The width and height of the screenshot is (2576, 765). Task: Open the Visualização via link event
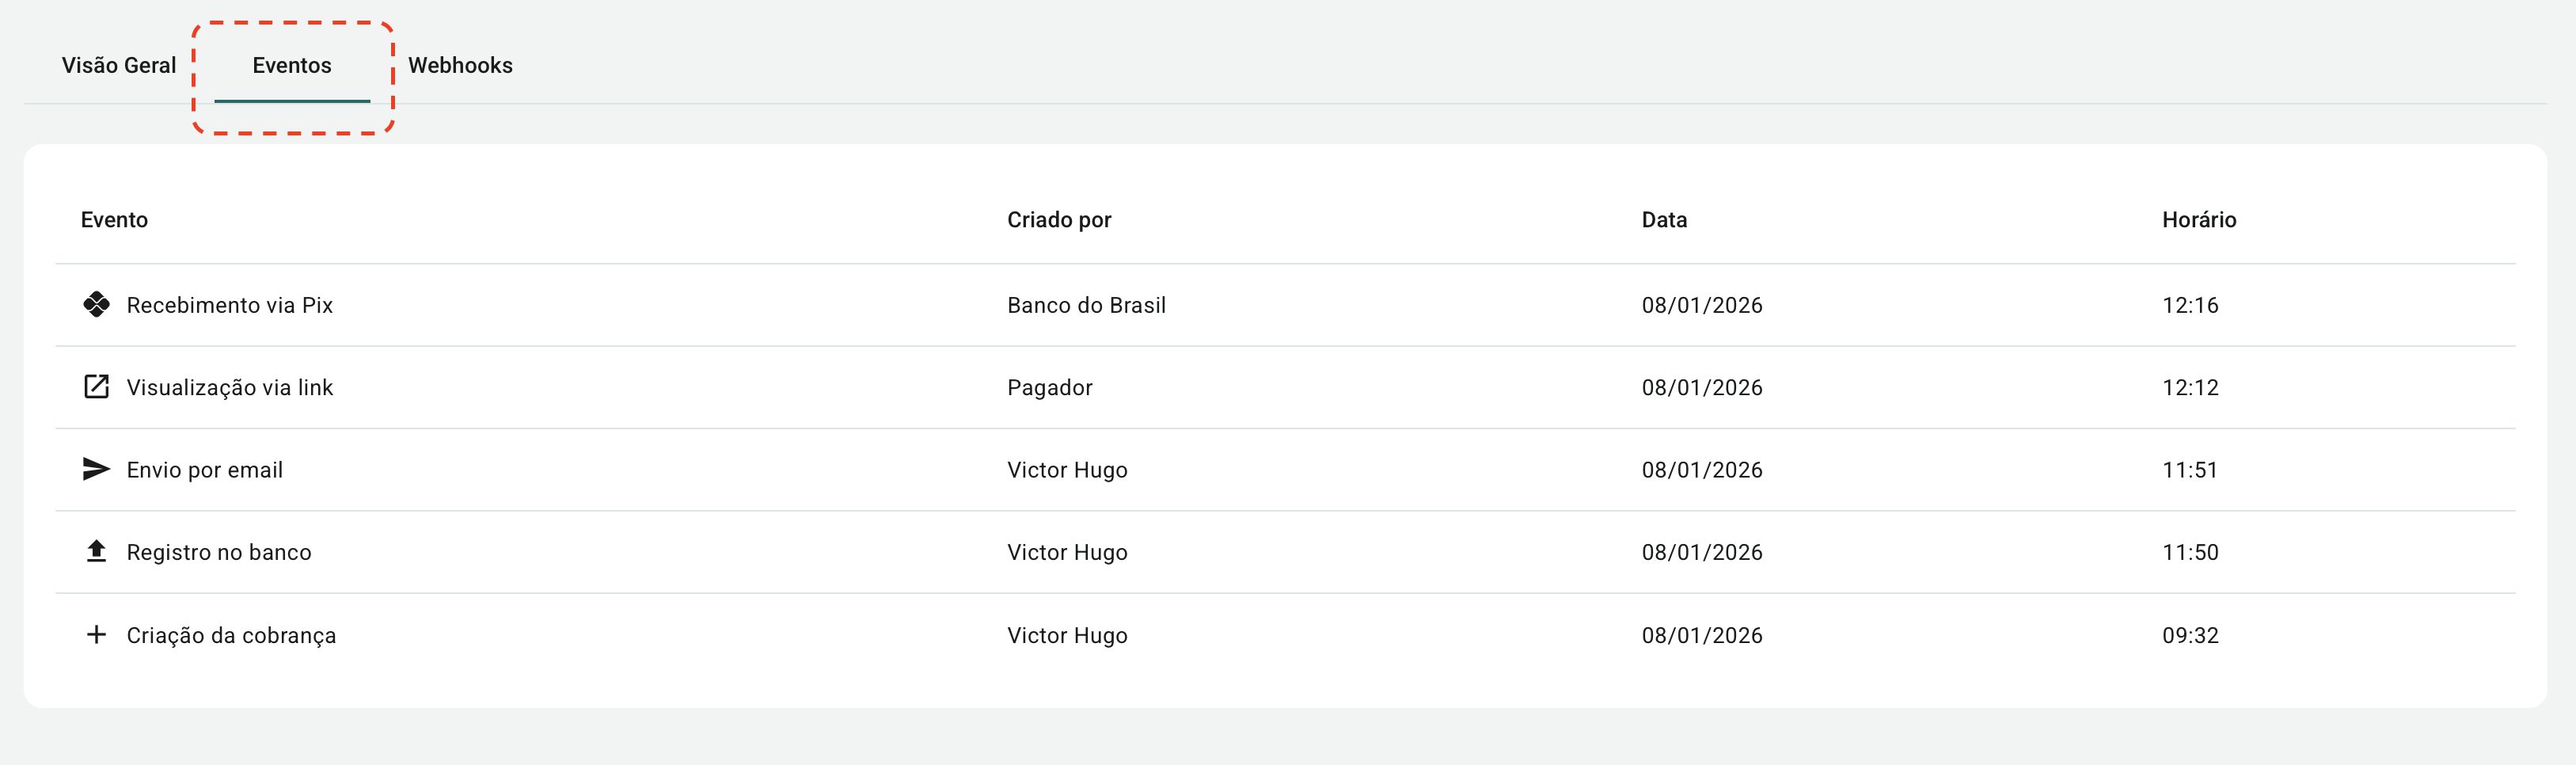click(230, 388)
